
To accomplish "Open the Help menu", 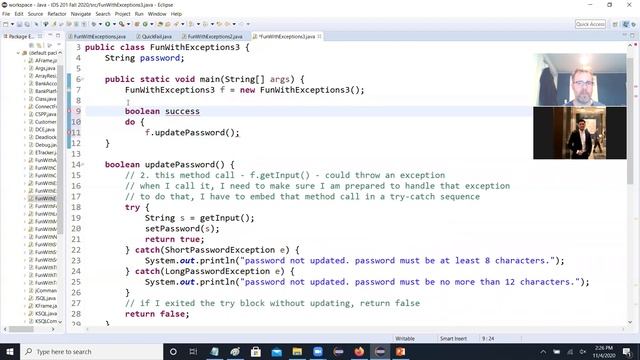I will click(x=176, y=14).
